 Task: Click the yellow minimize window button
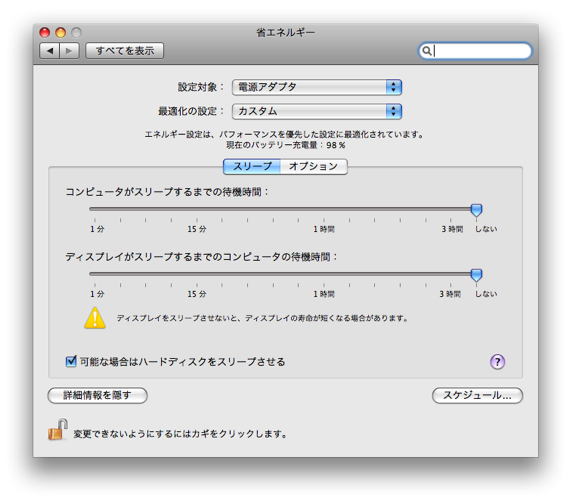[61, 33]
